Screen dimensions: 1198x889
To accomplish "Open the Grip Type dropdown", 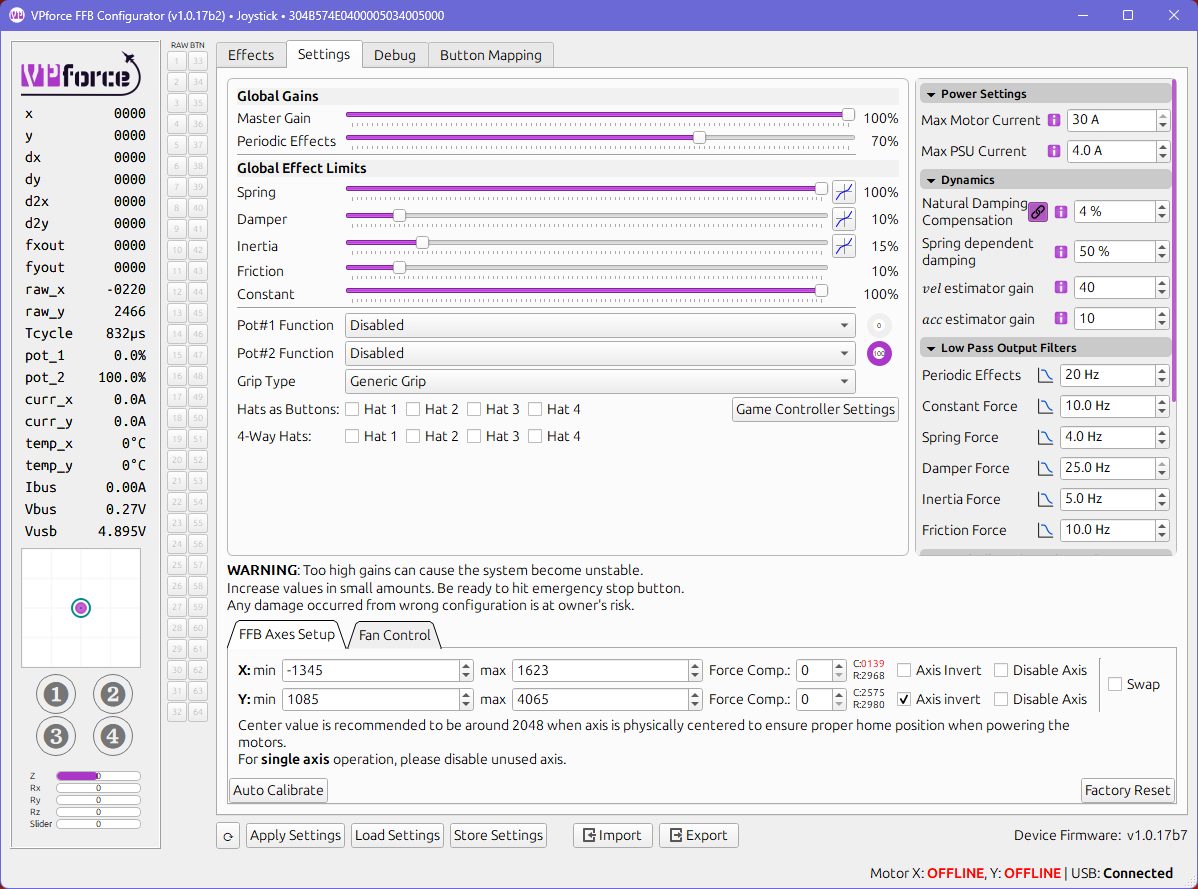I will tap(600, 381).
